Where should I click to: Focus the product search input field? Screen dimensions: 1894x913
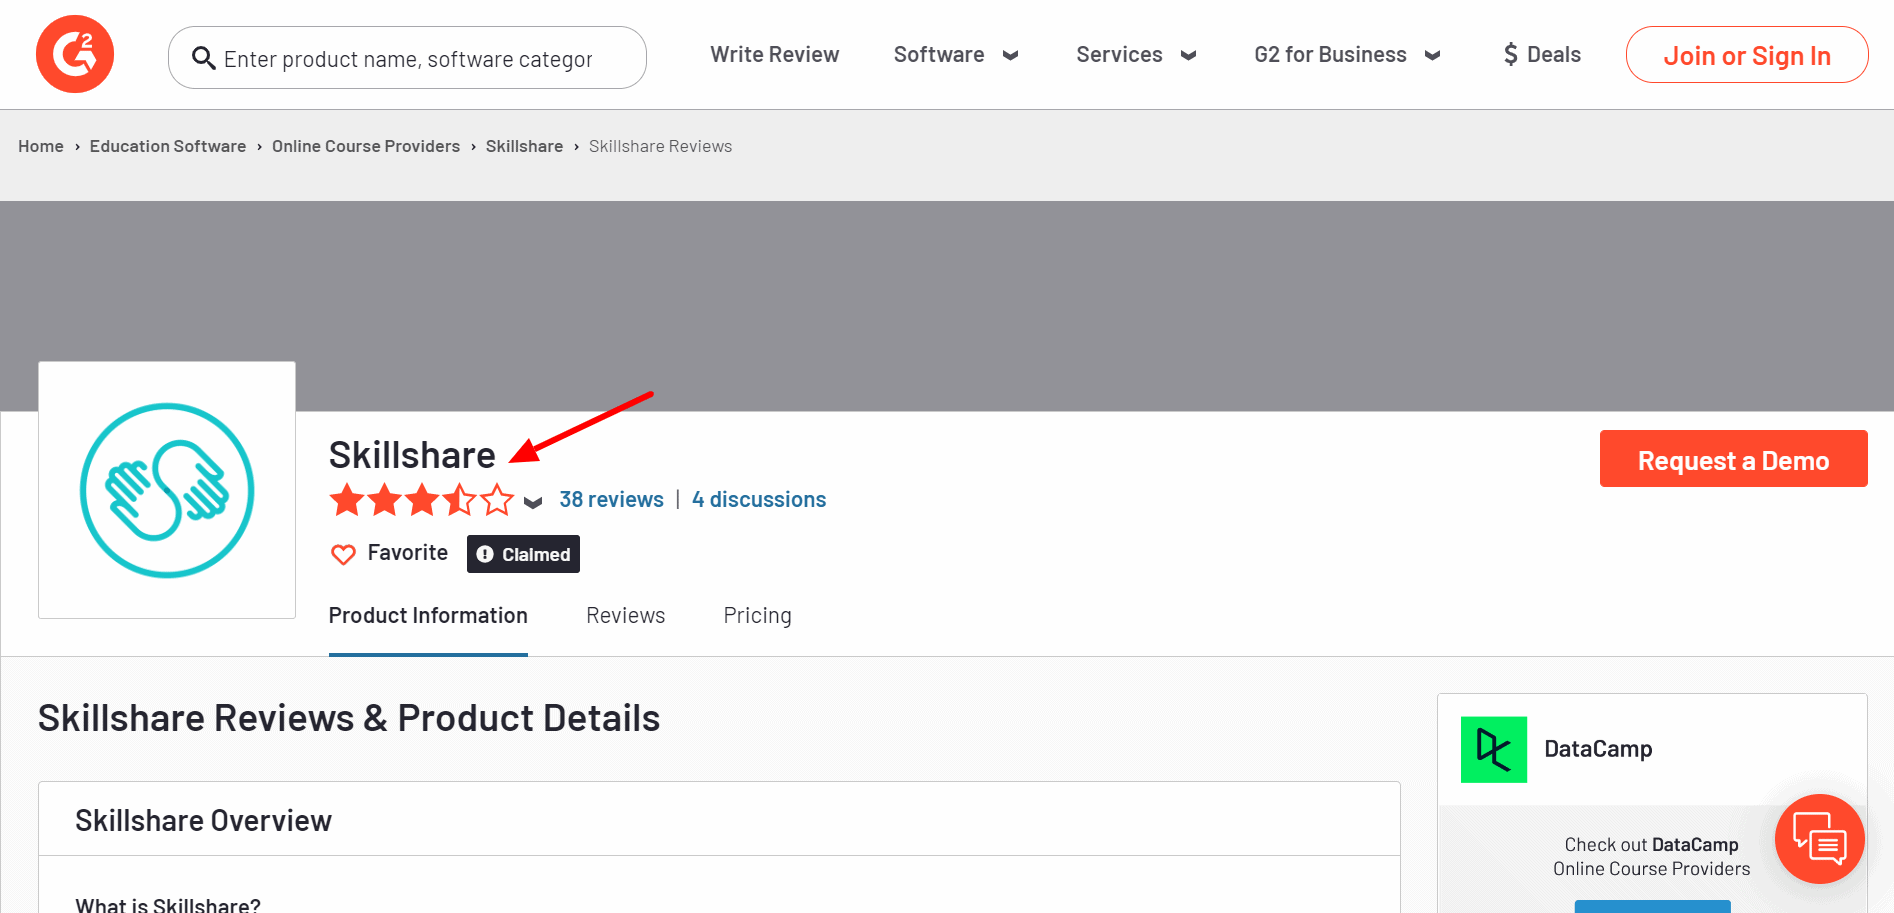click(420, 59)
